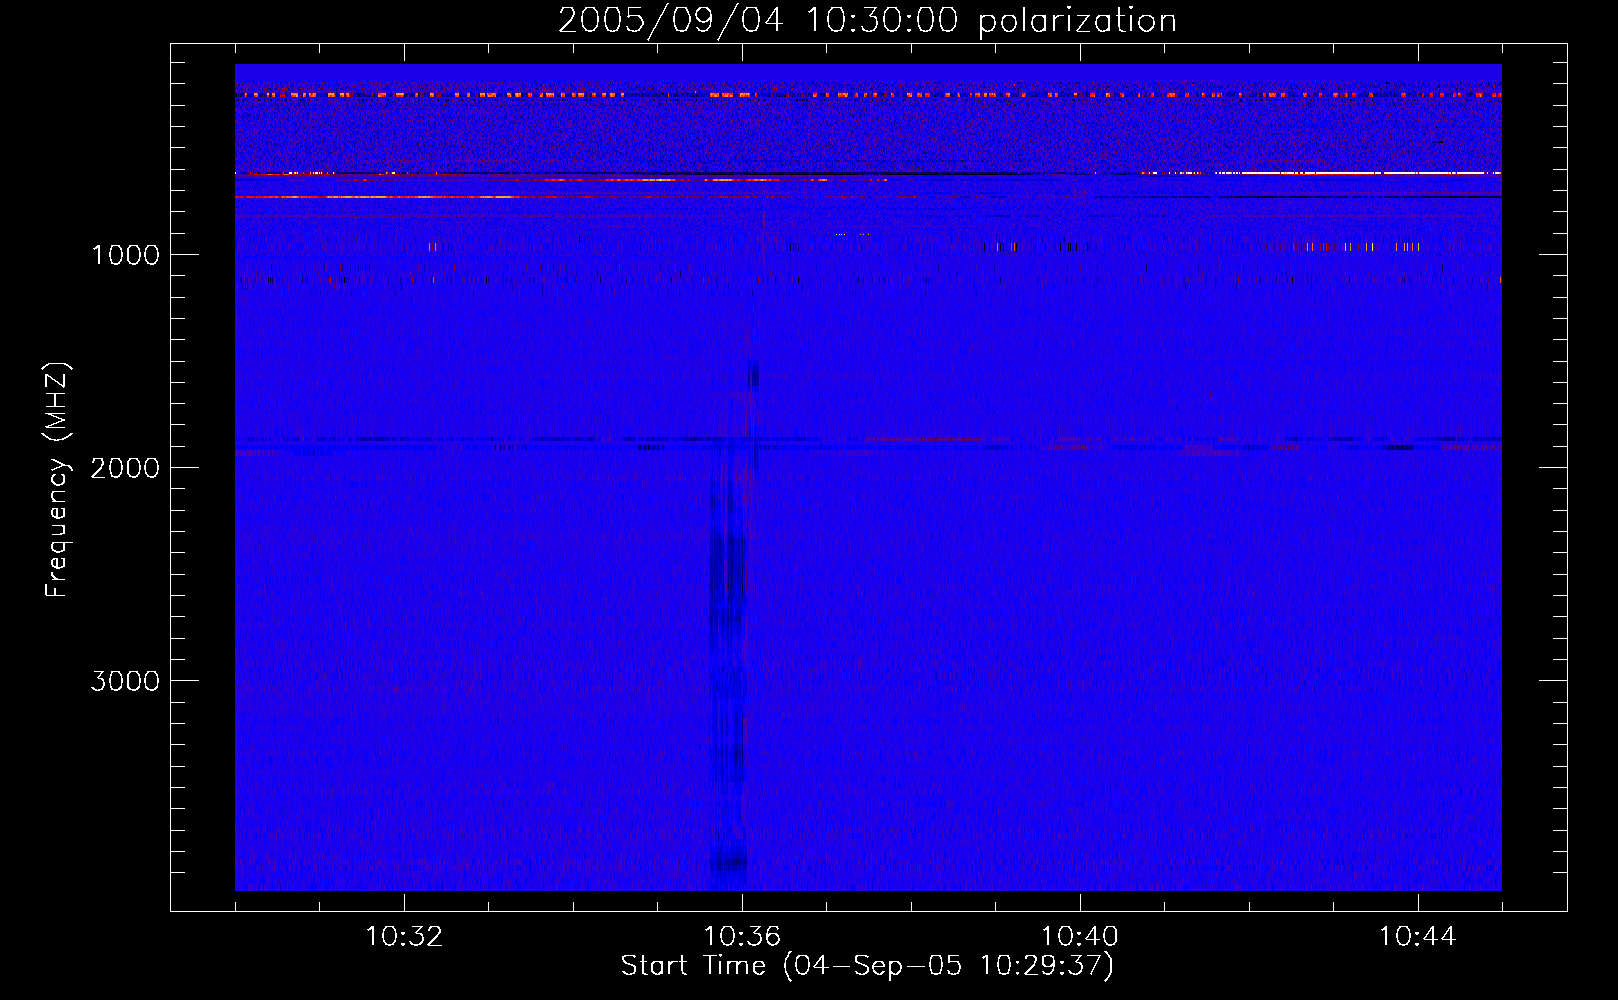Click the "1000" frequency tick label
This screenshot has width=1618, height=1000.
125,255
